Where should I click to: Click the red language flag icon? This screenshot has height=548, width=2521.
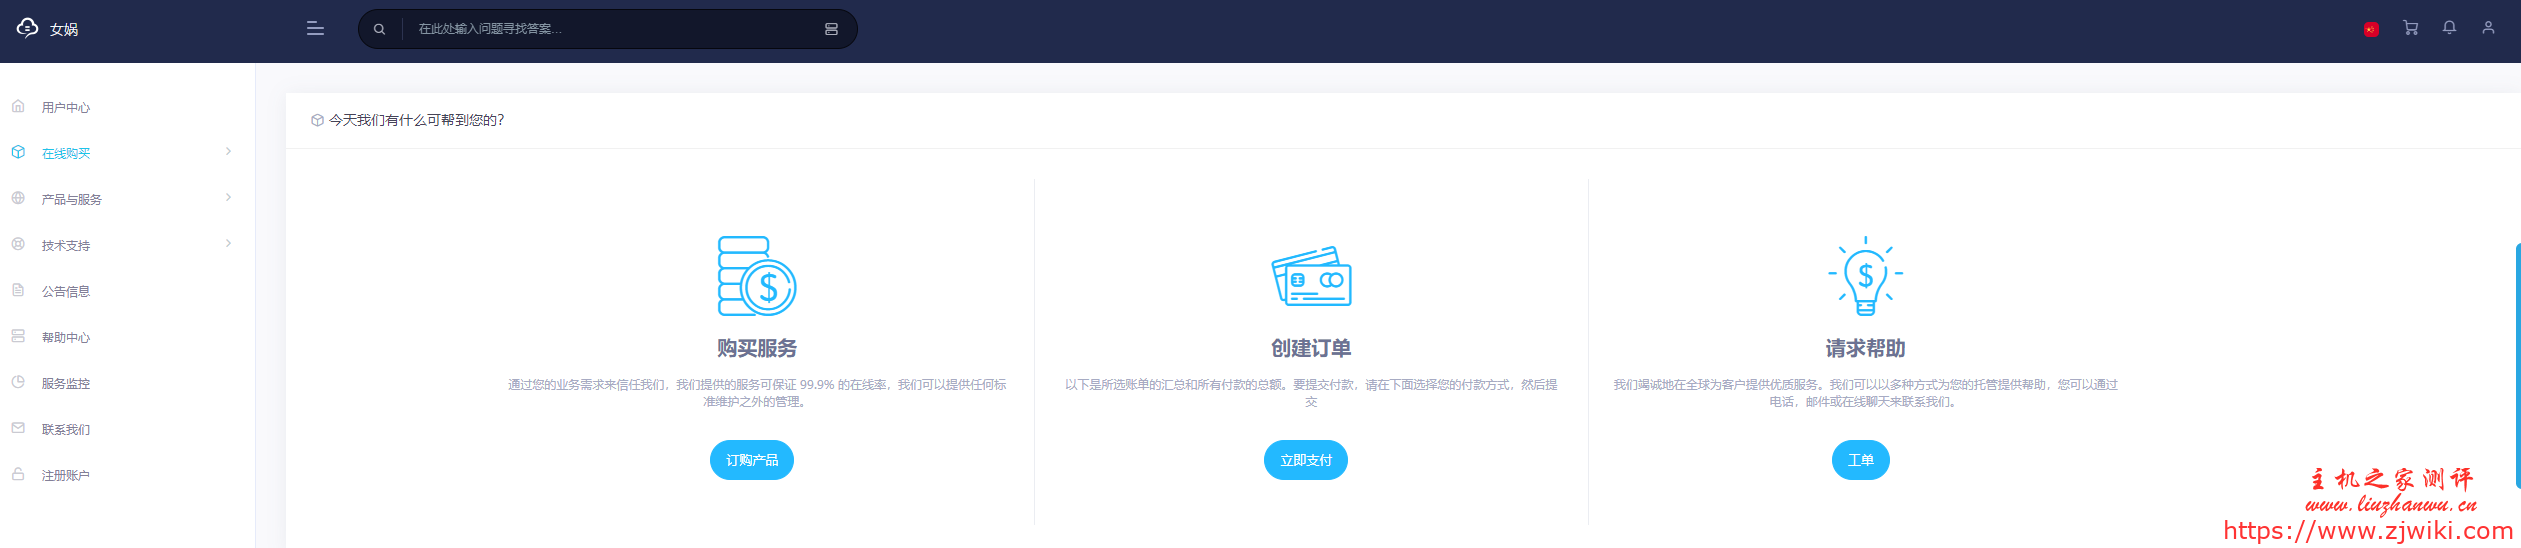(2370, 29)
